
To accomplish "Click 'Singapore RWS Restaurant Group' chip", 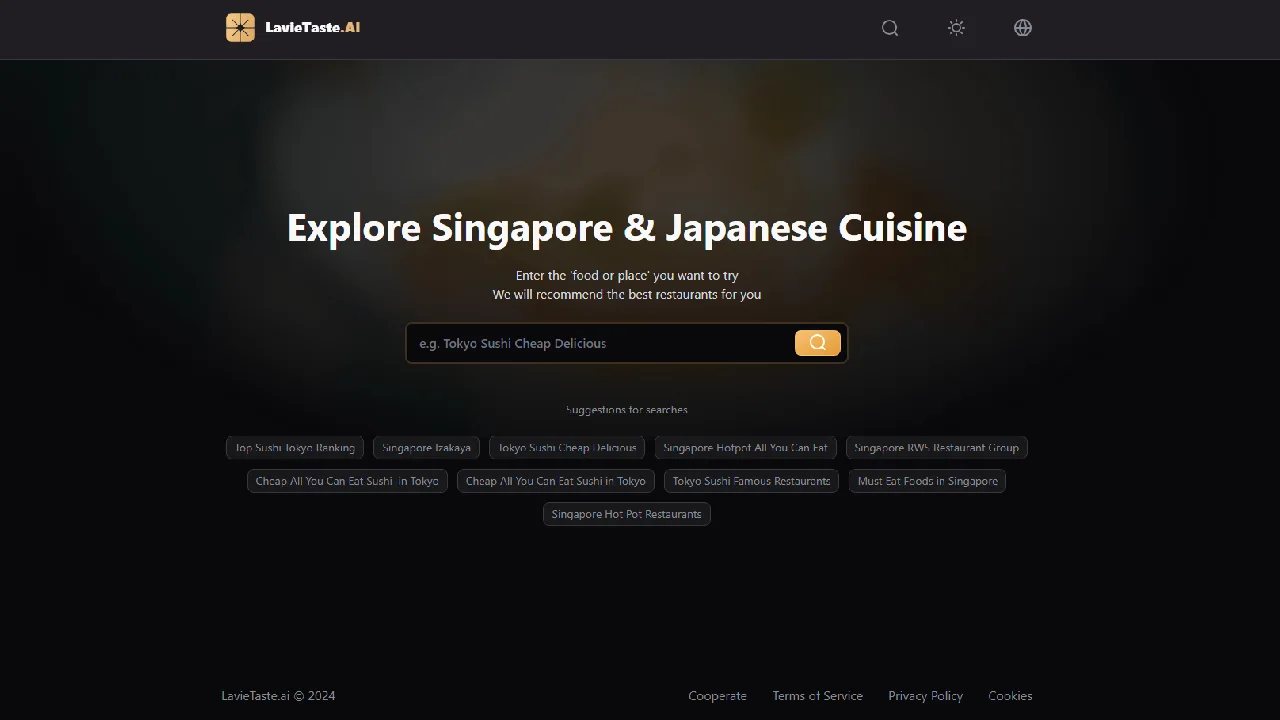I will pyautogui.click(x=936, y=448).
